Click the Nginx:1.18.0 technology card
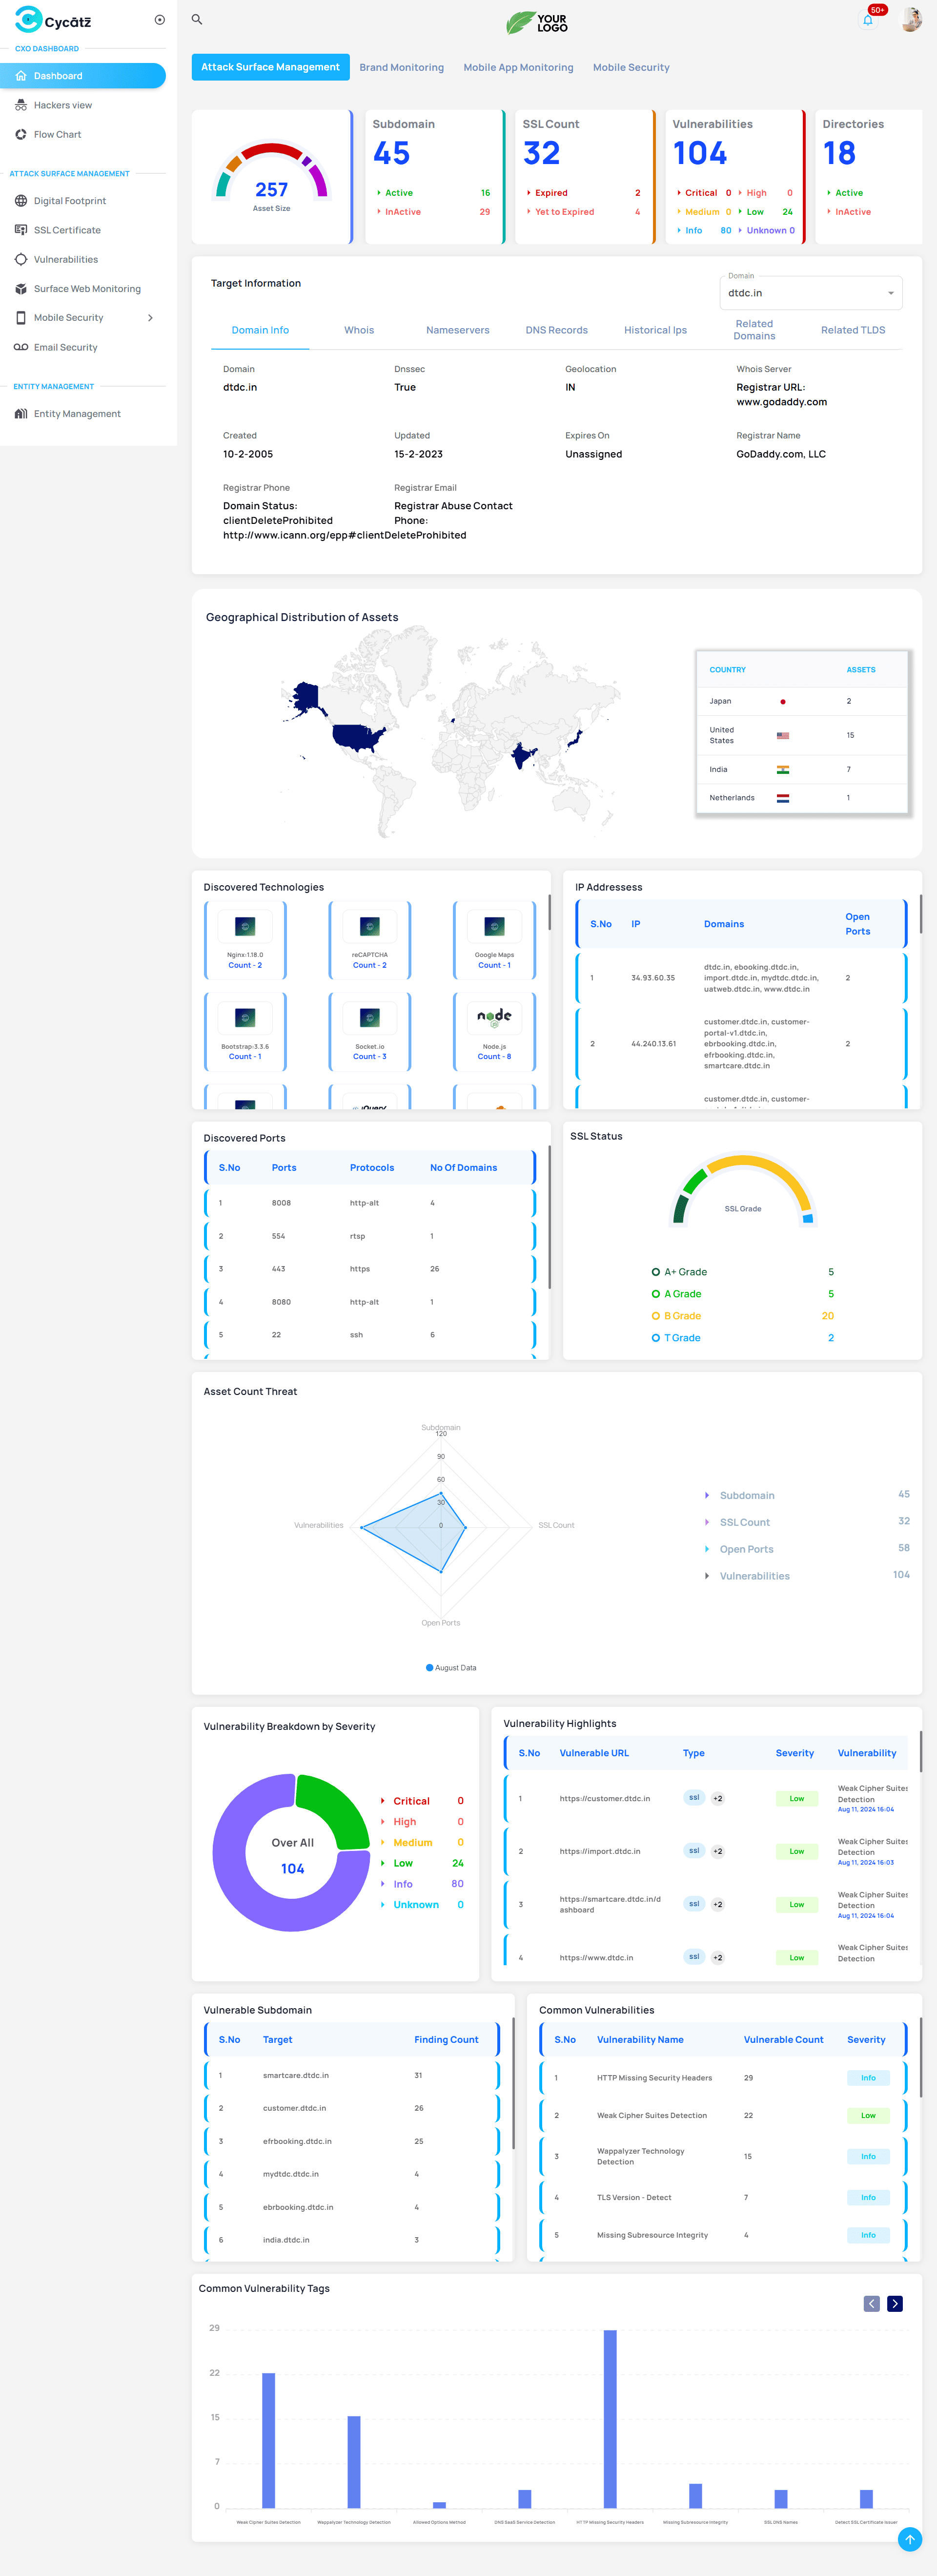 tap(245, 941)
